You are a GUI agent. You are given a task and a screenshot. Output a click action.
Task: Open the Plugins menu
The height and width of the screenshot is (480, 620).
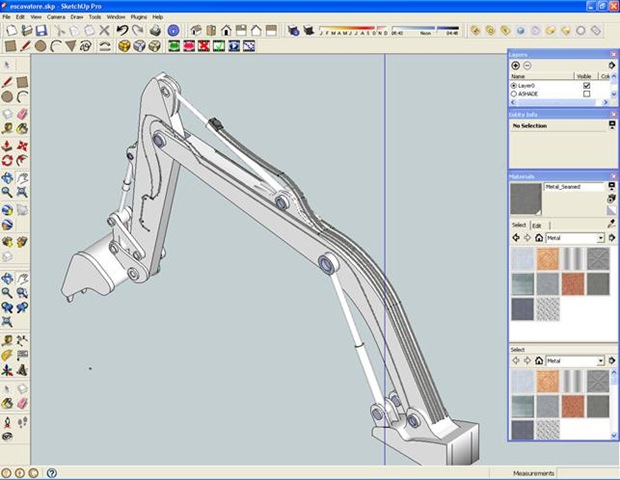[x=140, y=17]
